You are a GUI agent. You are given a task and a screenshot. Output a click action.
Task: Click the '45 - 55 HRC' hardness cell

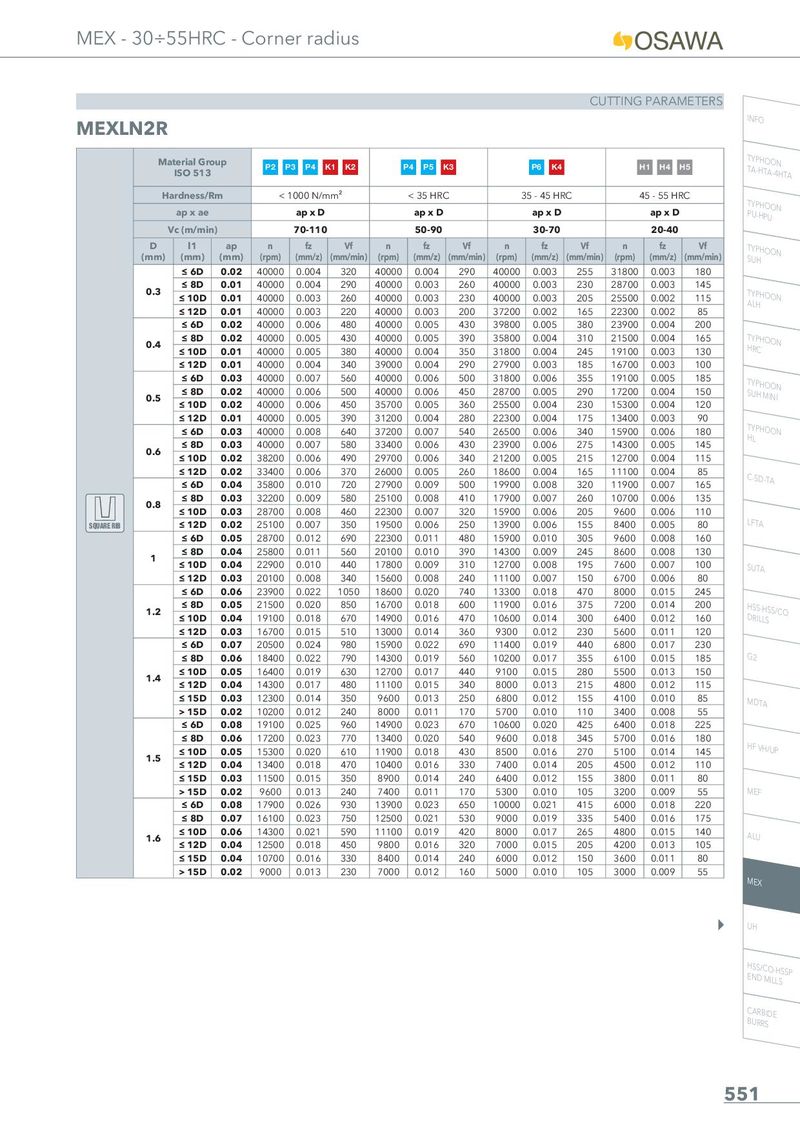pyautogui.click(x=664, y=196)
